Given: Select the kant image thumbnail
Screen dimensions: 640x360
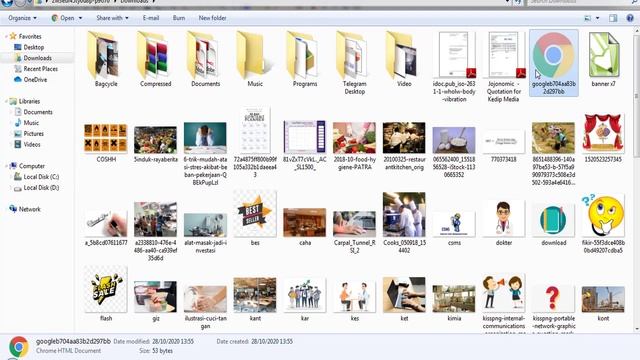Looking at the screenshot, I should coord(255,295).
